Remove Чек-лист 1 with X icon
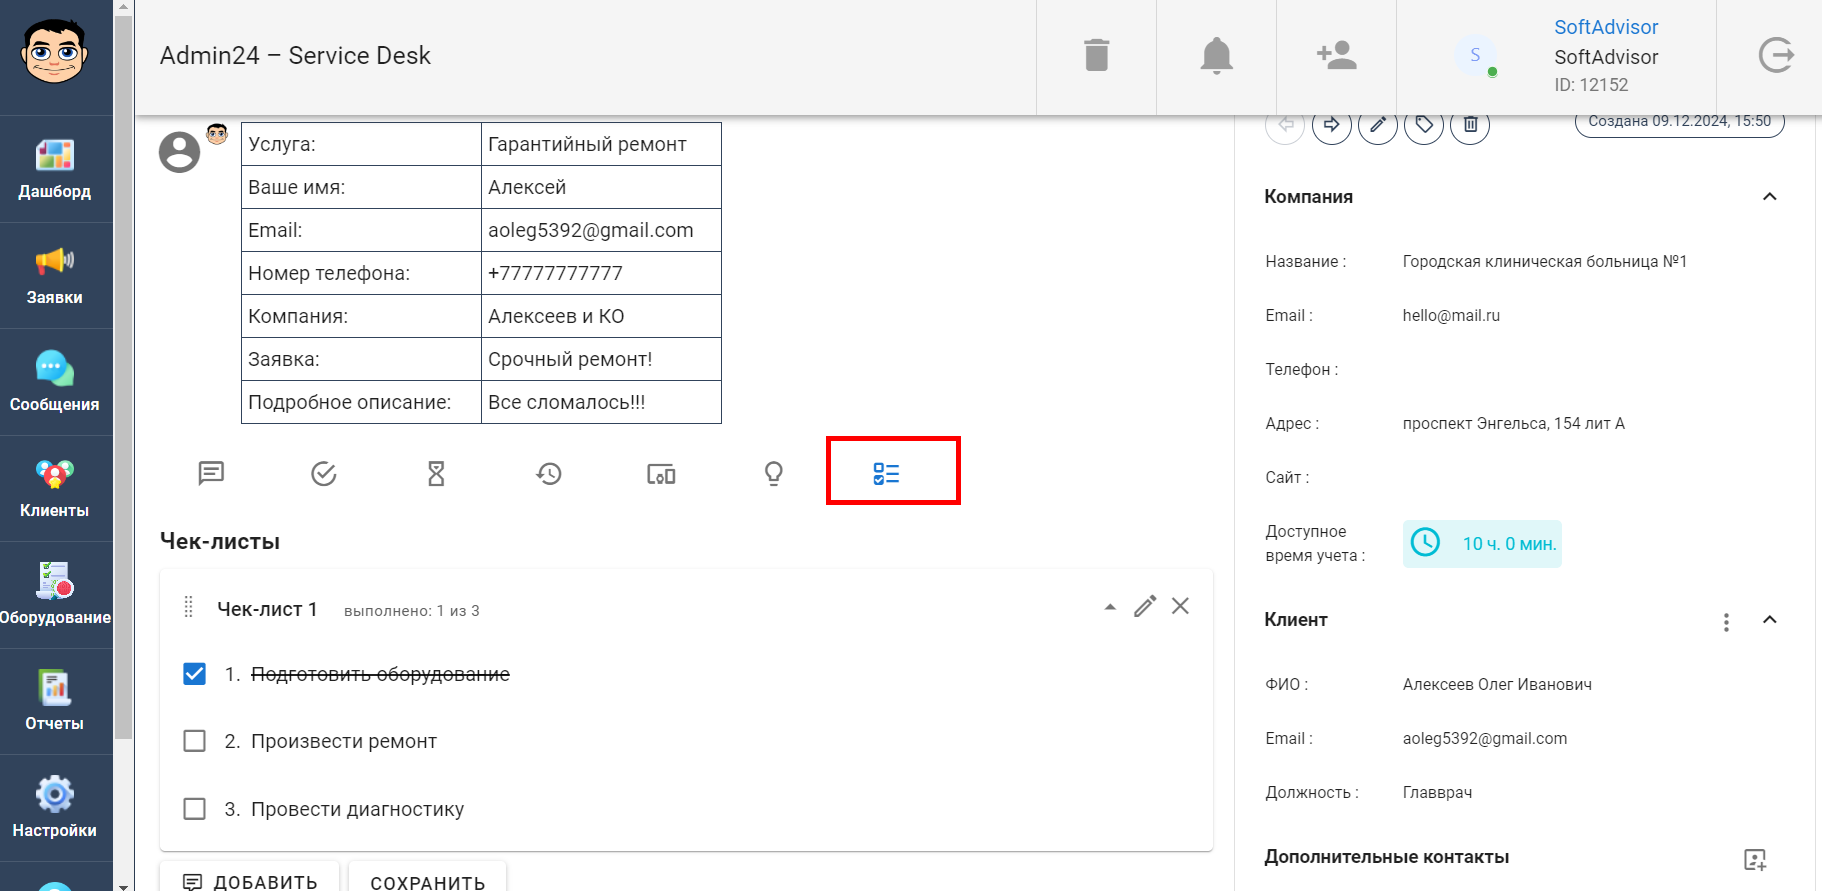 pyautogui.click(x=1180, y=606)
